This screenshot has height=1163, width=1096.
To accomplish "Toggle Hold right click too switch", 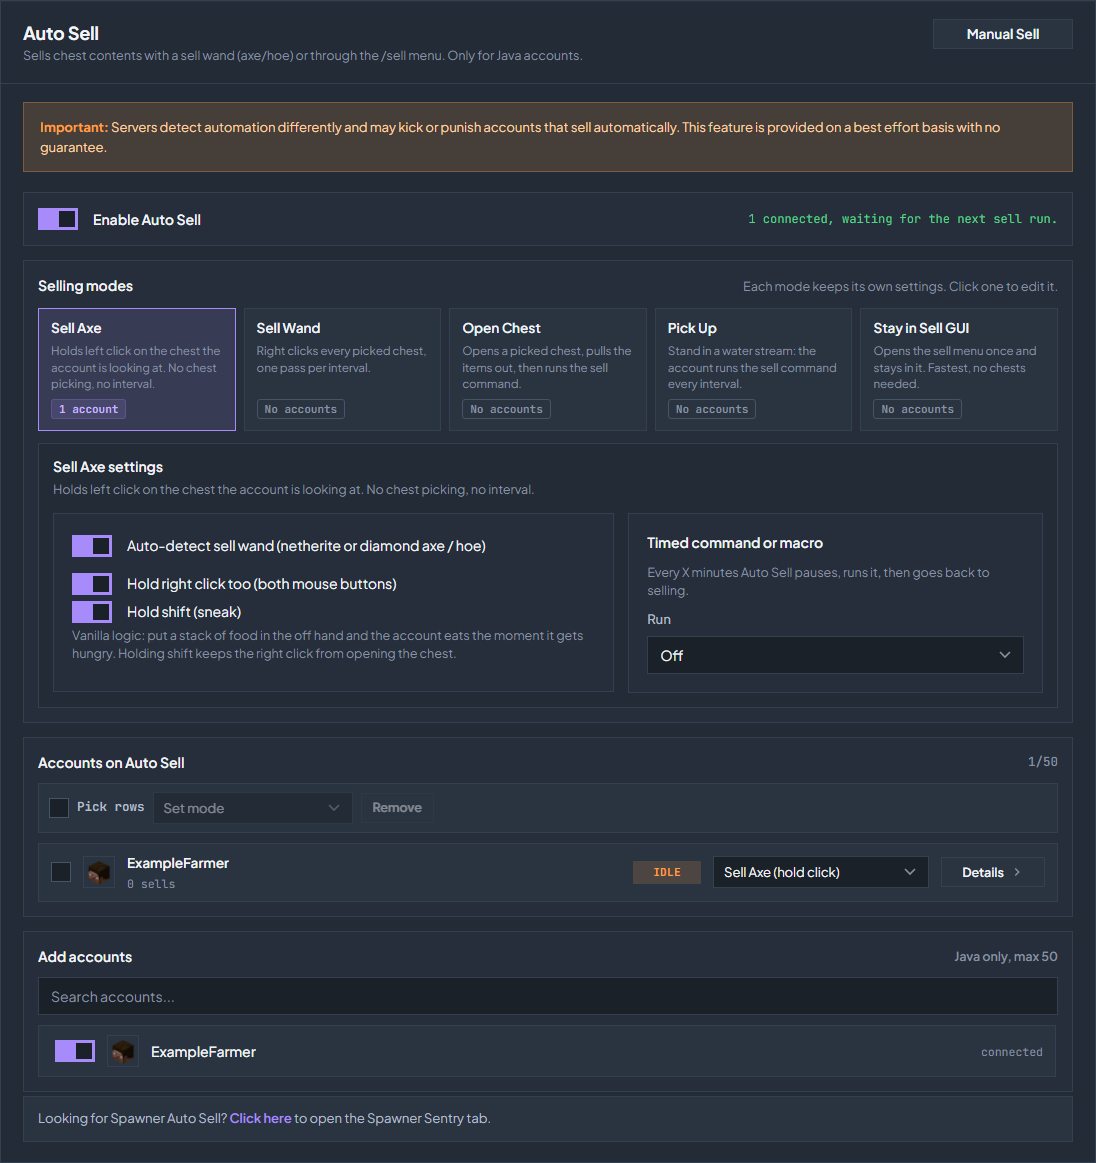I will pos(92,584).
